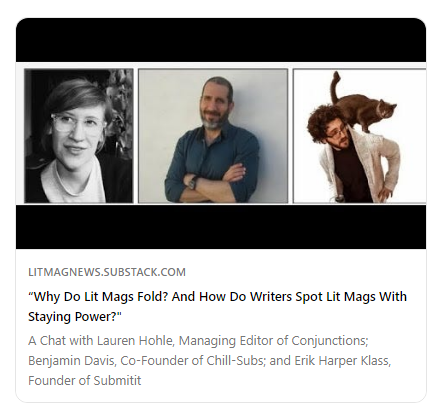Click the black bar below the photos
Image resolution: width=428 pixels, height=406 pixels.
(x=221, y=227)
